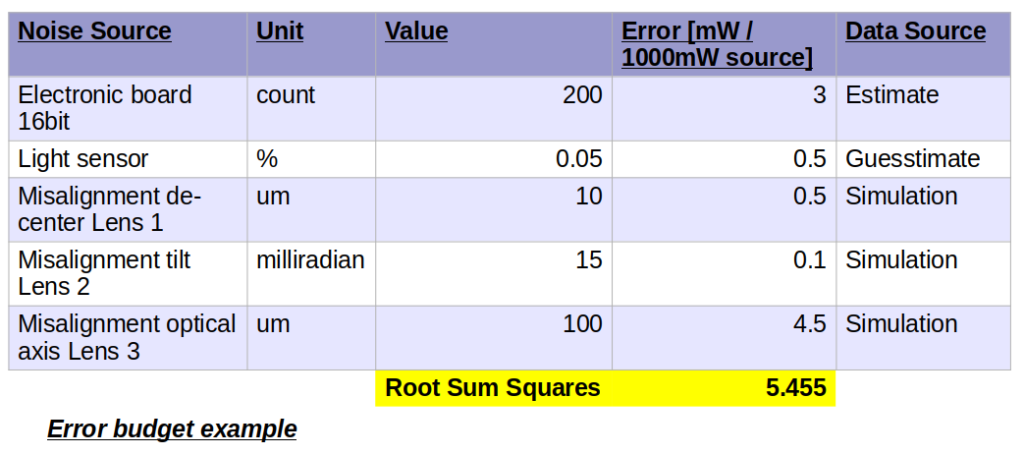Viewport: 1024px width, 455px height.
Task: Select the 'milliradian' unit cell
Action: [312, 274]
